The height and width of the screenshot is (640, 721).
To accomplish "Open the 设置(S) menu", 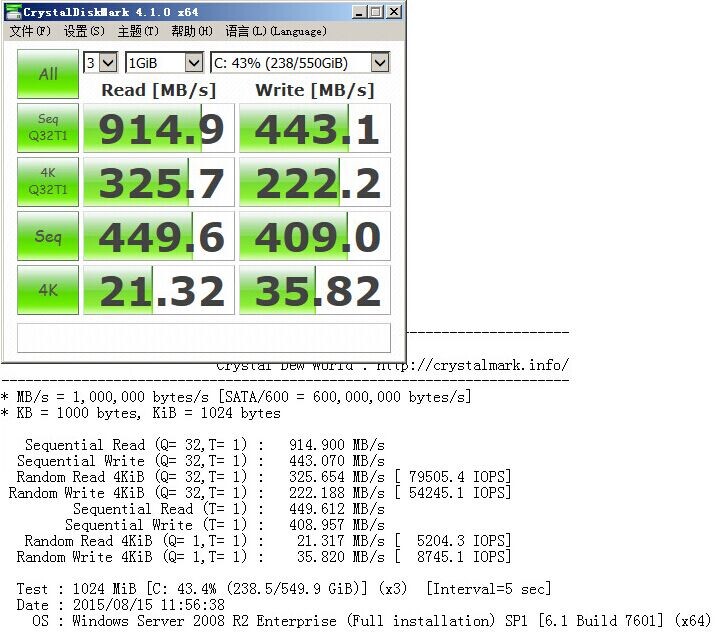I will [x=84, y=31].
